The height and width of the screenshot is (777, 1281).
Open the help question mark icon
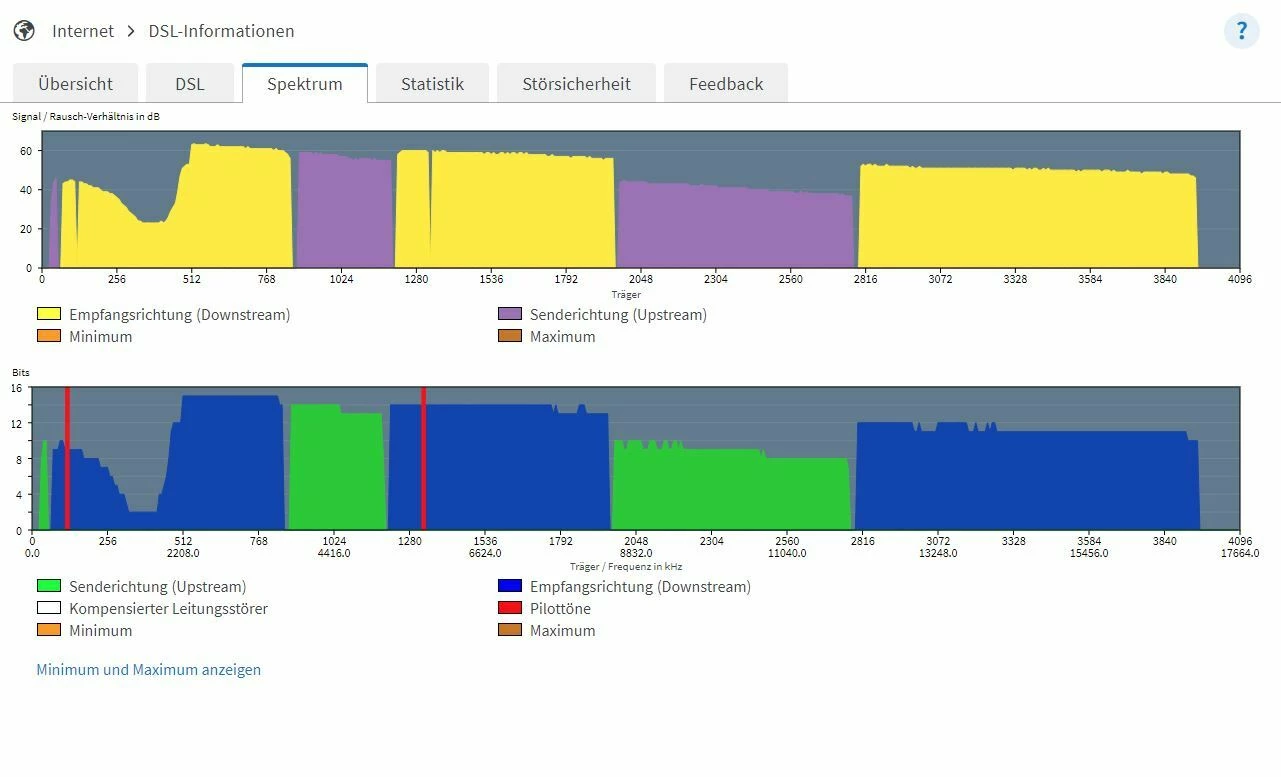(x=1241, y=31)
